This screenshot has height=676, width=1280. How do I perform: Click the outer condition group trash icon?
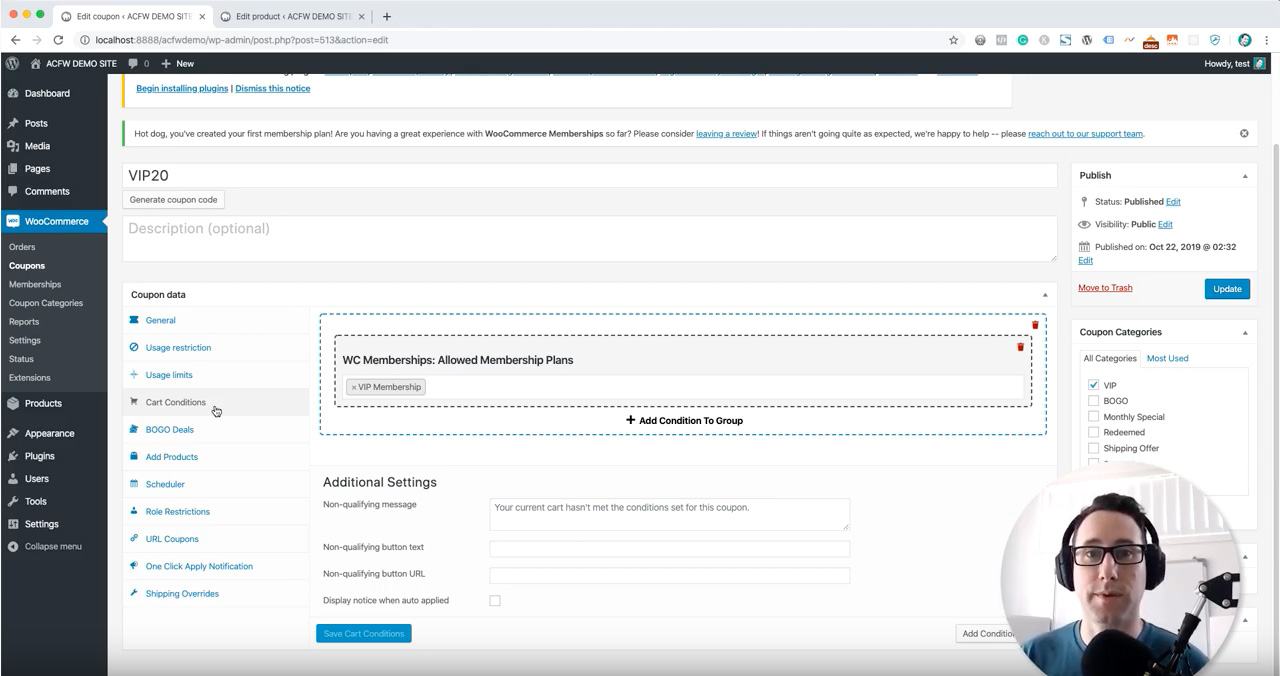(x=1035, y=325)
